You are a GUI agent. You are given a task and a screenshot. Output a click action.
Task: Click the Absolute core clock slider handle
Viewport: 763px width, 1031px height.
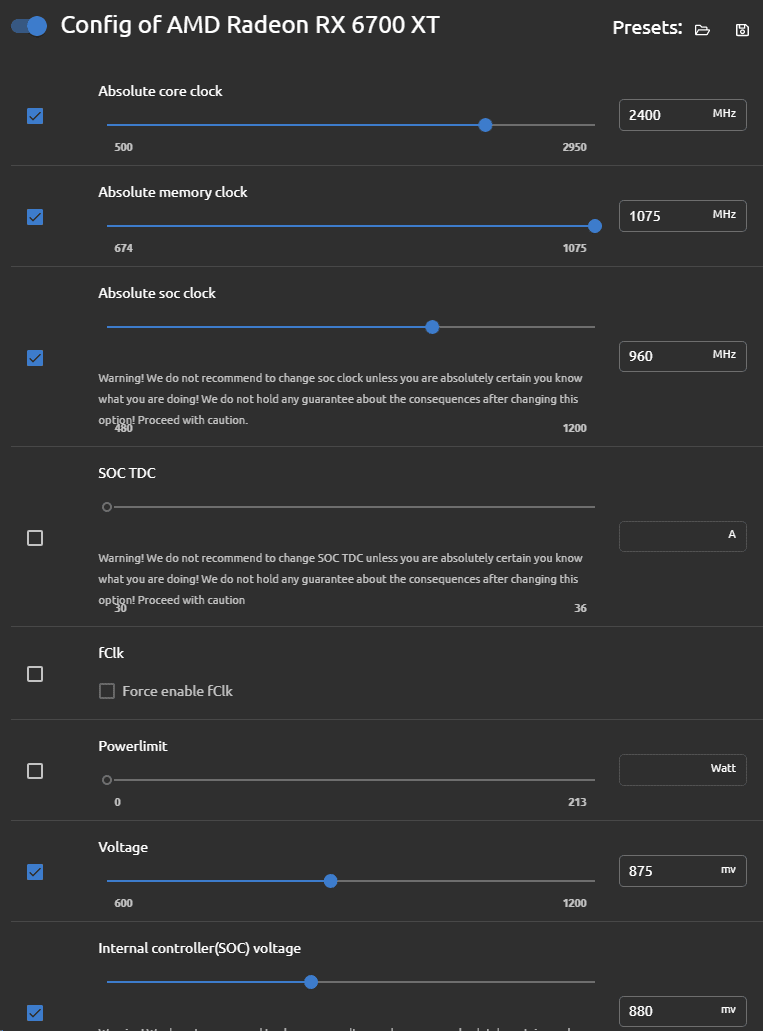pyautogui.click(x=485, y=125)
